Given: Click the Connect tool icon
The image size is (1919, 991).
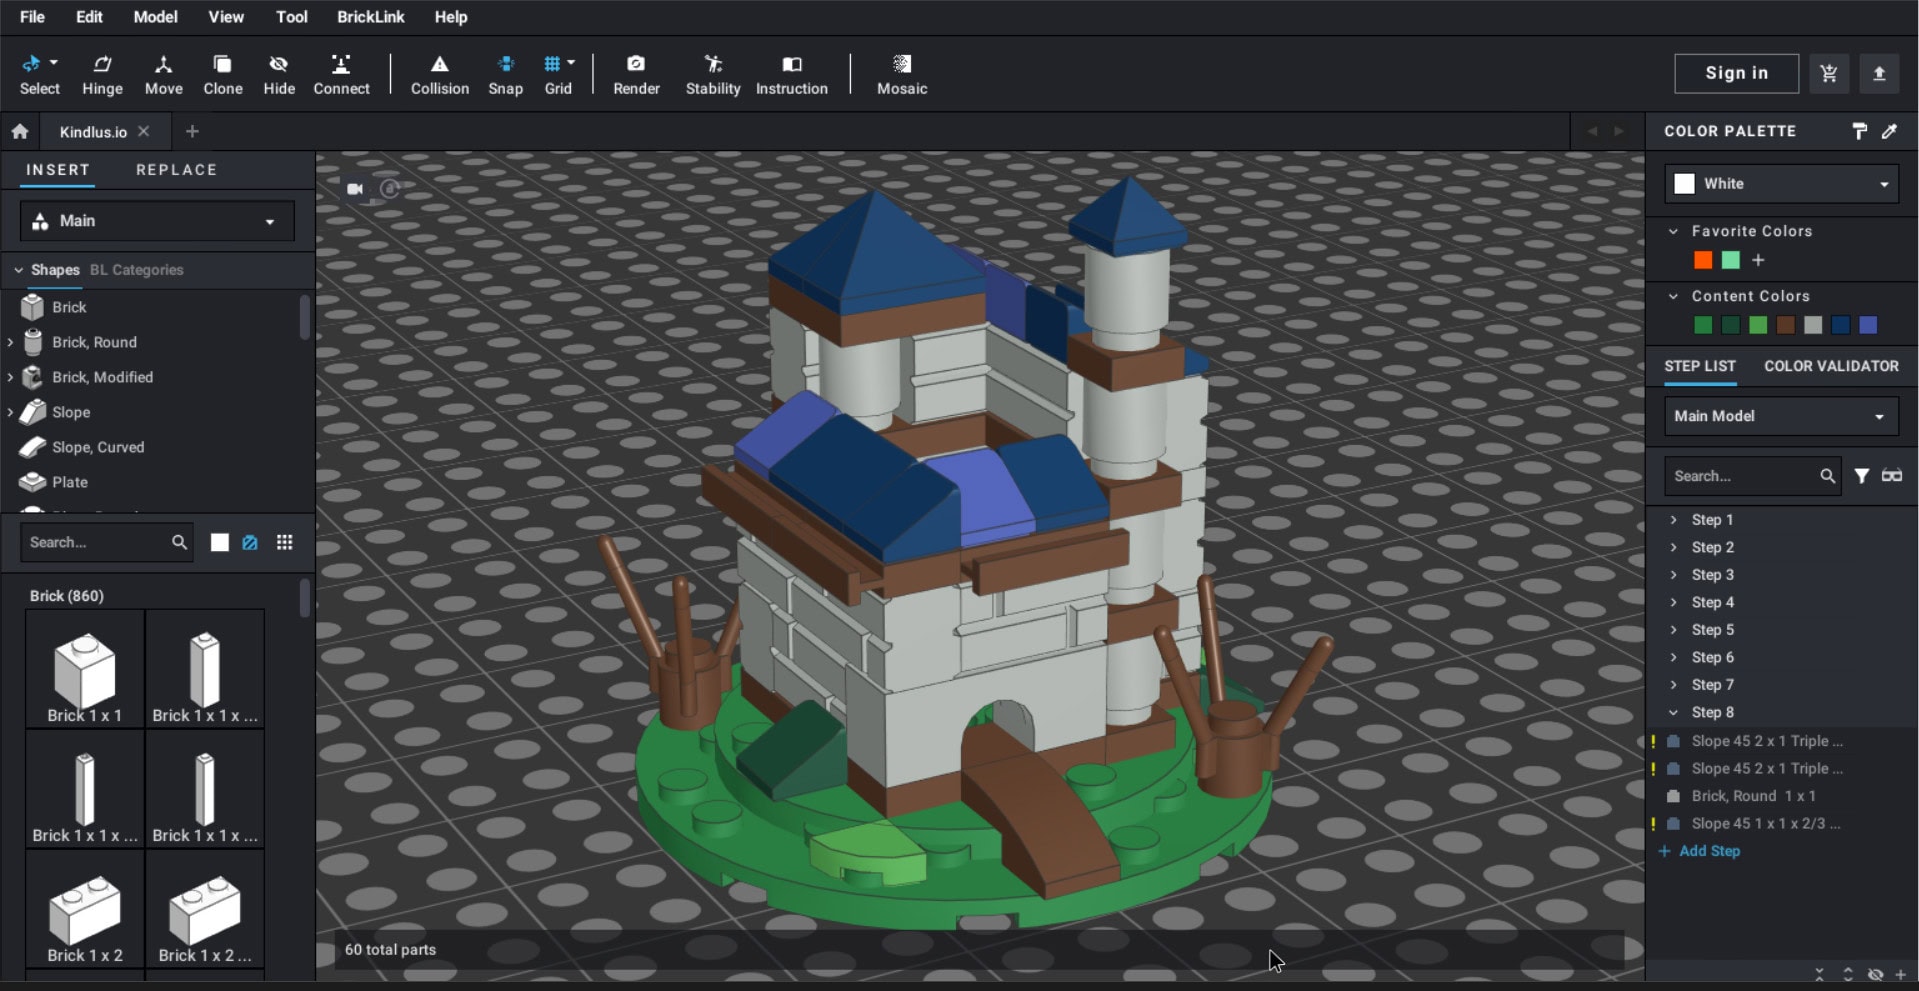Looking at the screenshot, I should 341,74.
